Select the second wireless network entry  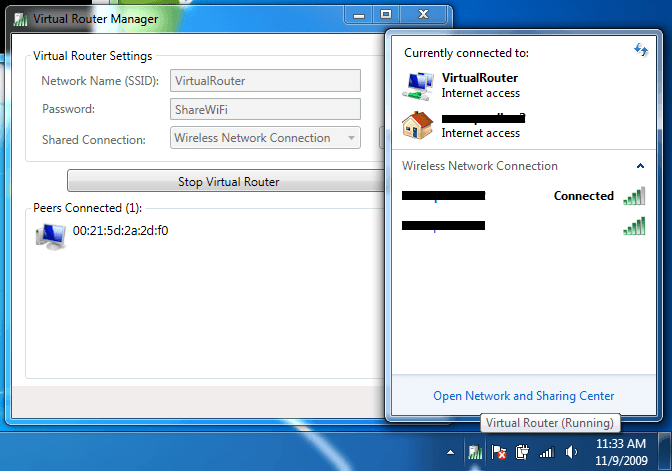[522, 227]
